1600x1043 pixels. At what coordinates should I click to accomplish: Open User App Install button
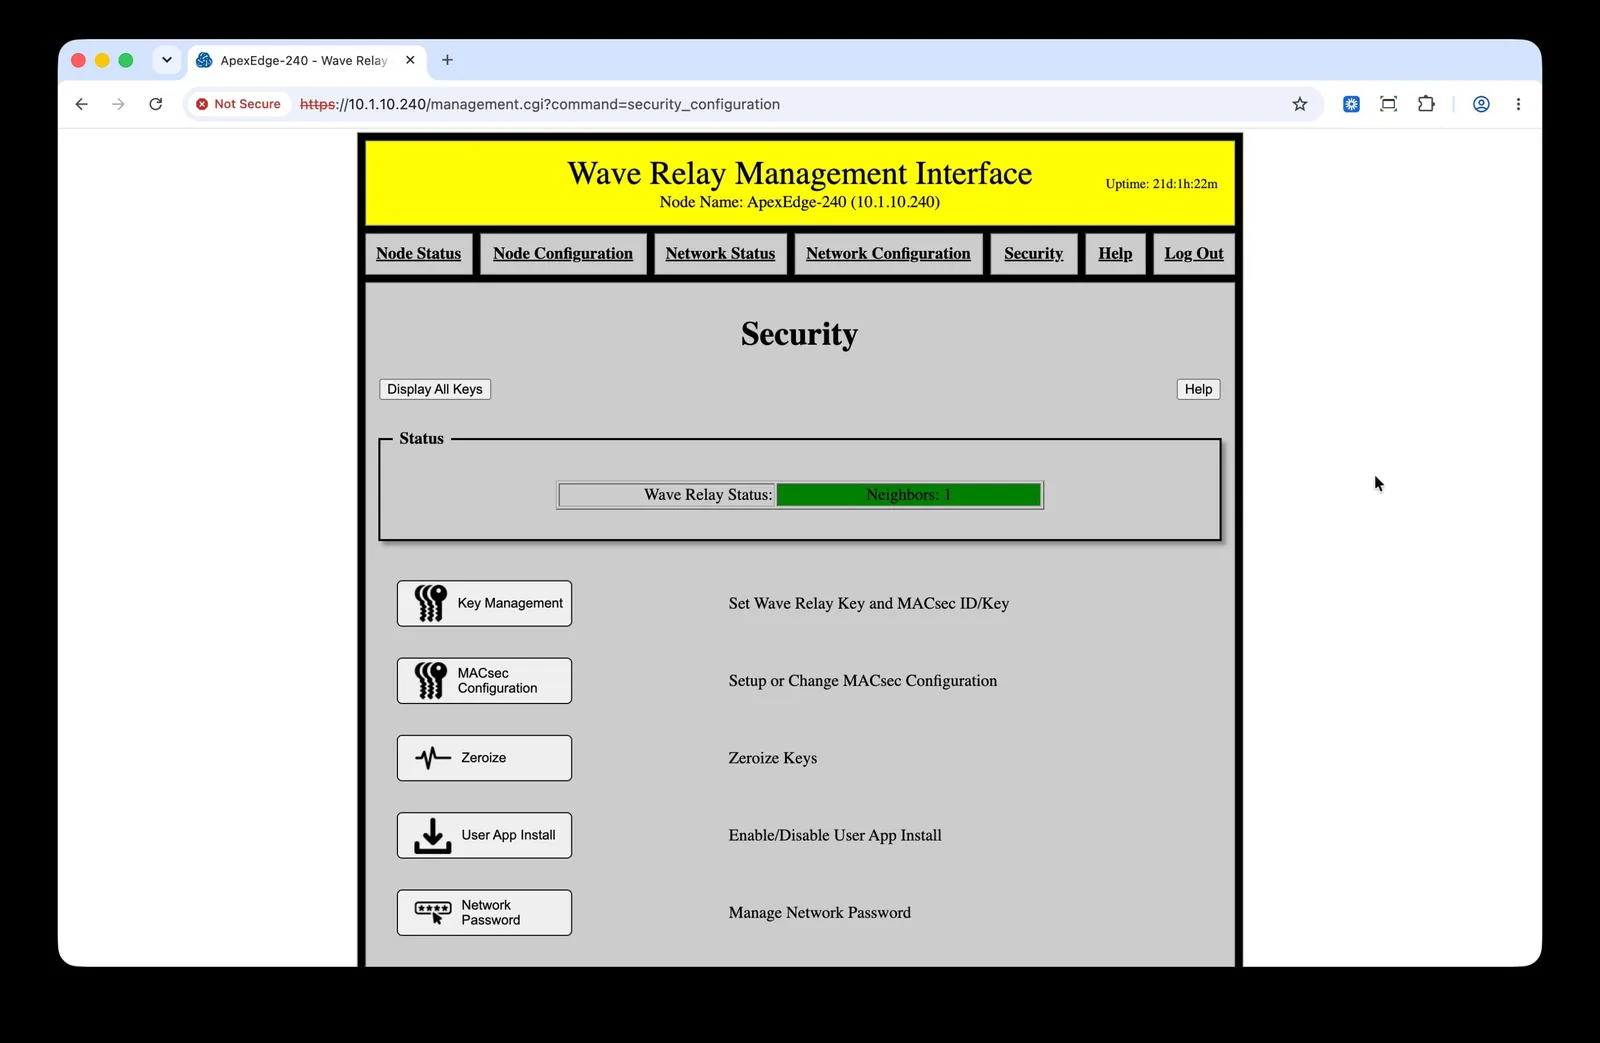click(x=484, y=835)
